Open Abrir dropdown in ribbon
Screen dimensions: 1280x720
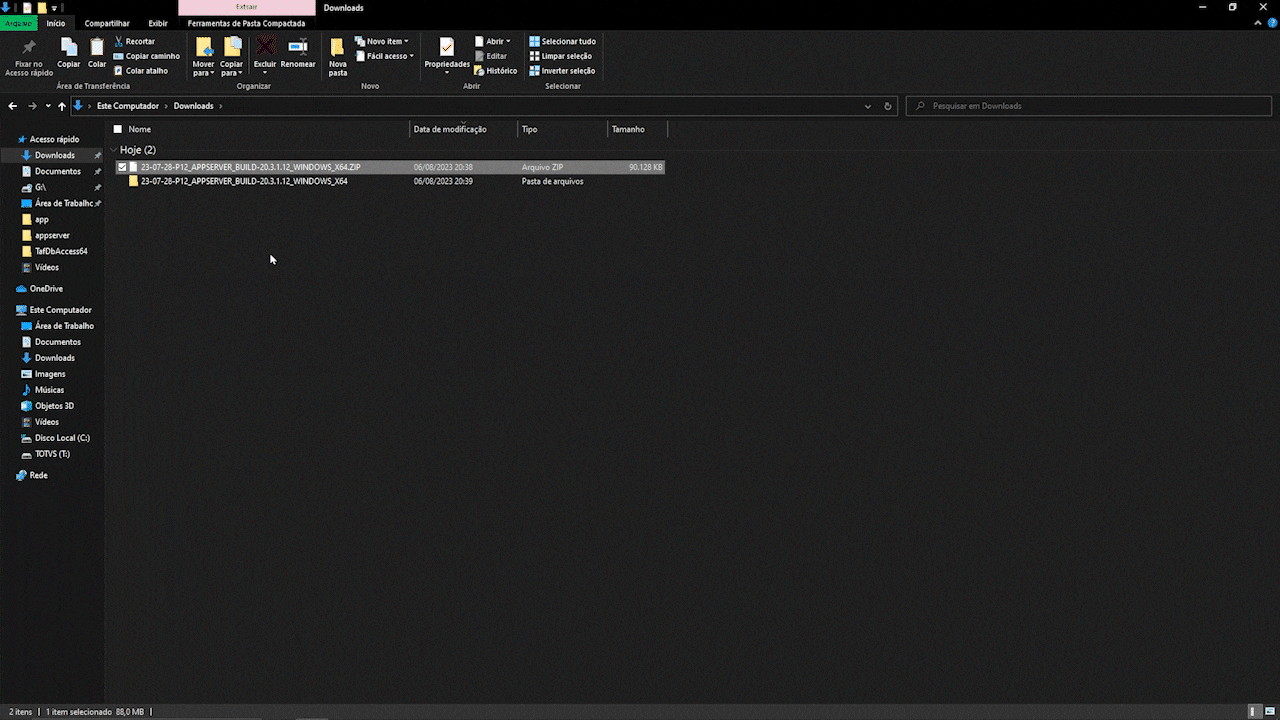493,42
